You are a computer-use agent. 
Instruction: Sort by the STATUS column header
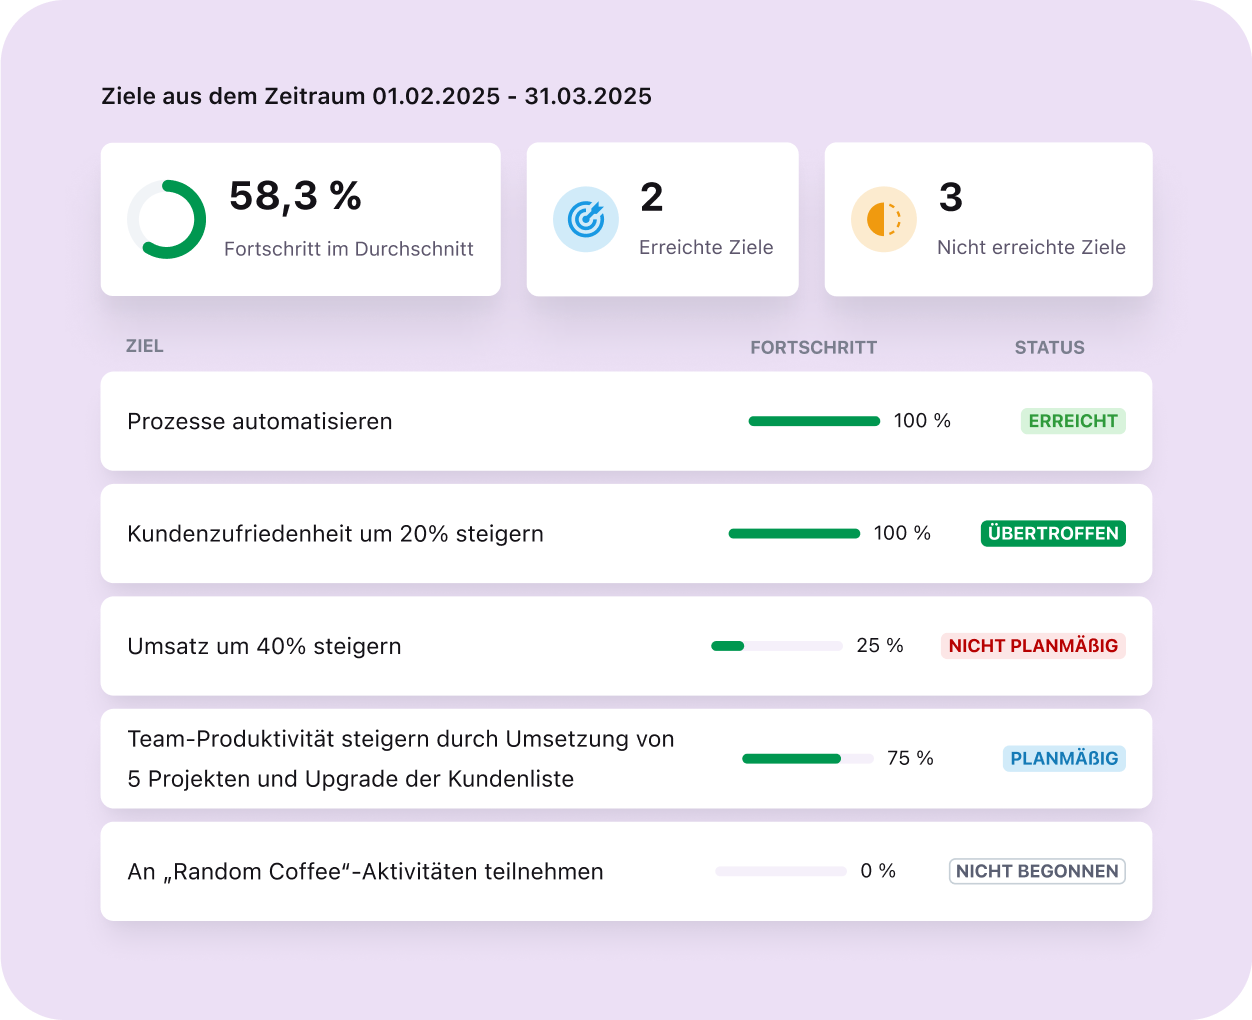(x=1049, y=347)
